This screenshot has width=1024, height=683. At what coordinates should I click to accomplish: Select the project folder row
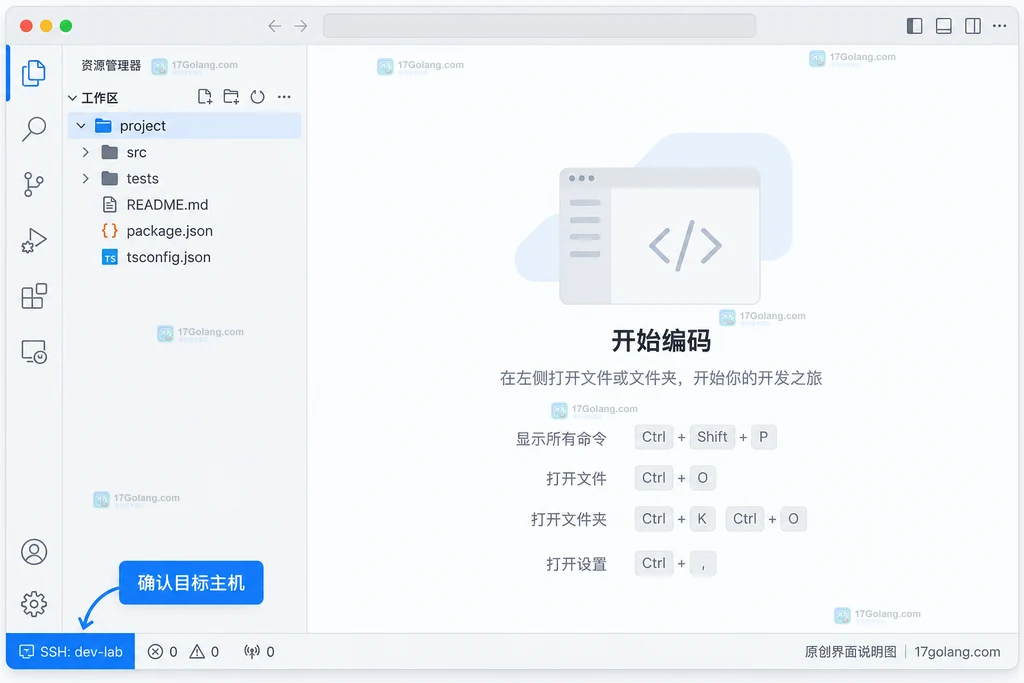coord(184,125)
